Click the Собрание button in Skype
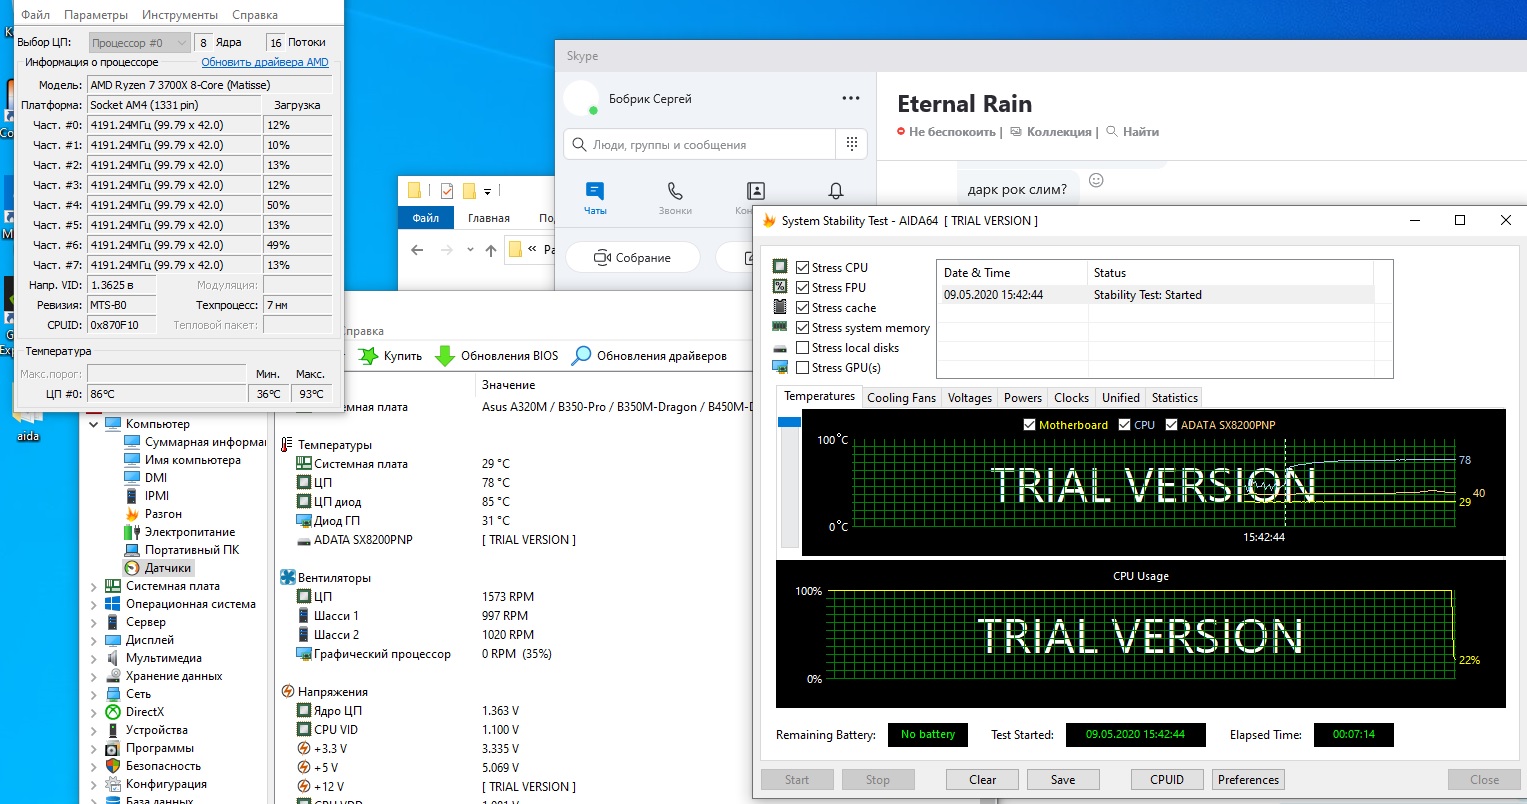 [x=633, y=258]
